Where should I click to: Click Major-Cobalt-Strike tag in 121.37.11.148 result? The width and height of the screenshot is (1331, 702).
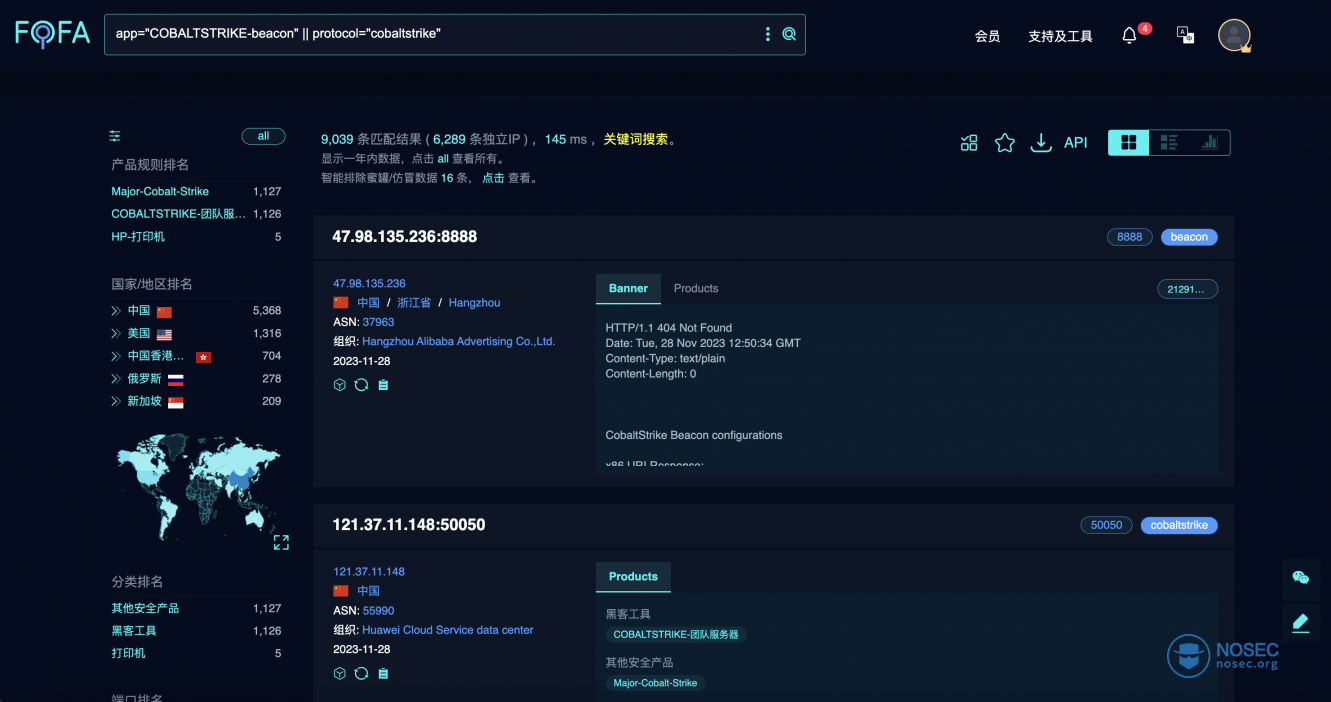pyautogui.click(x=655, y=683)
